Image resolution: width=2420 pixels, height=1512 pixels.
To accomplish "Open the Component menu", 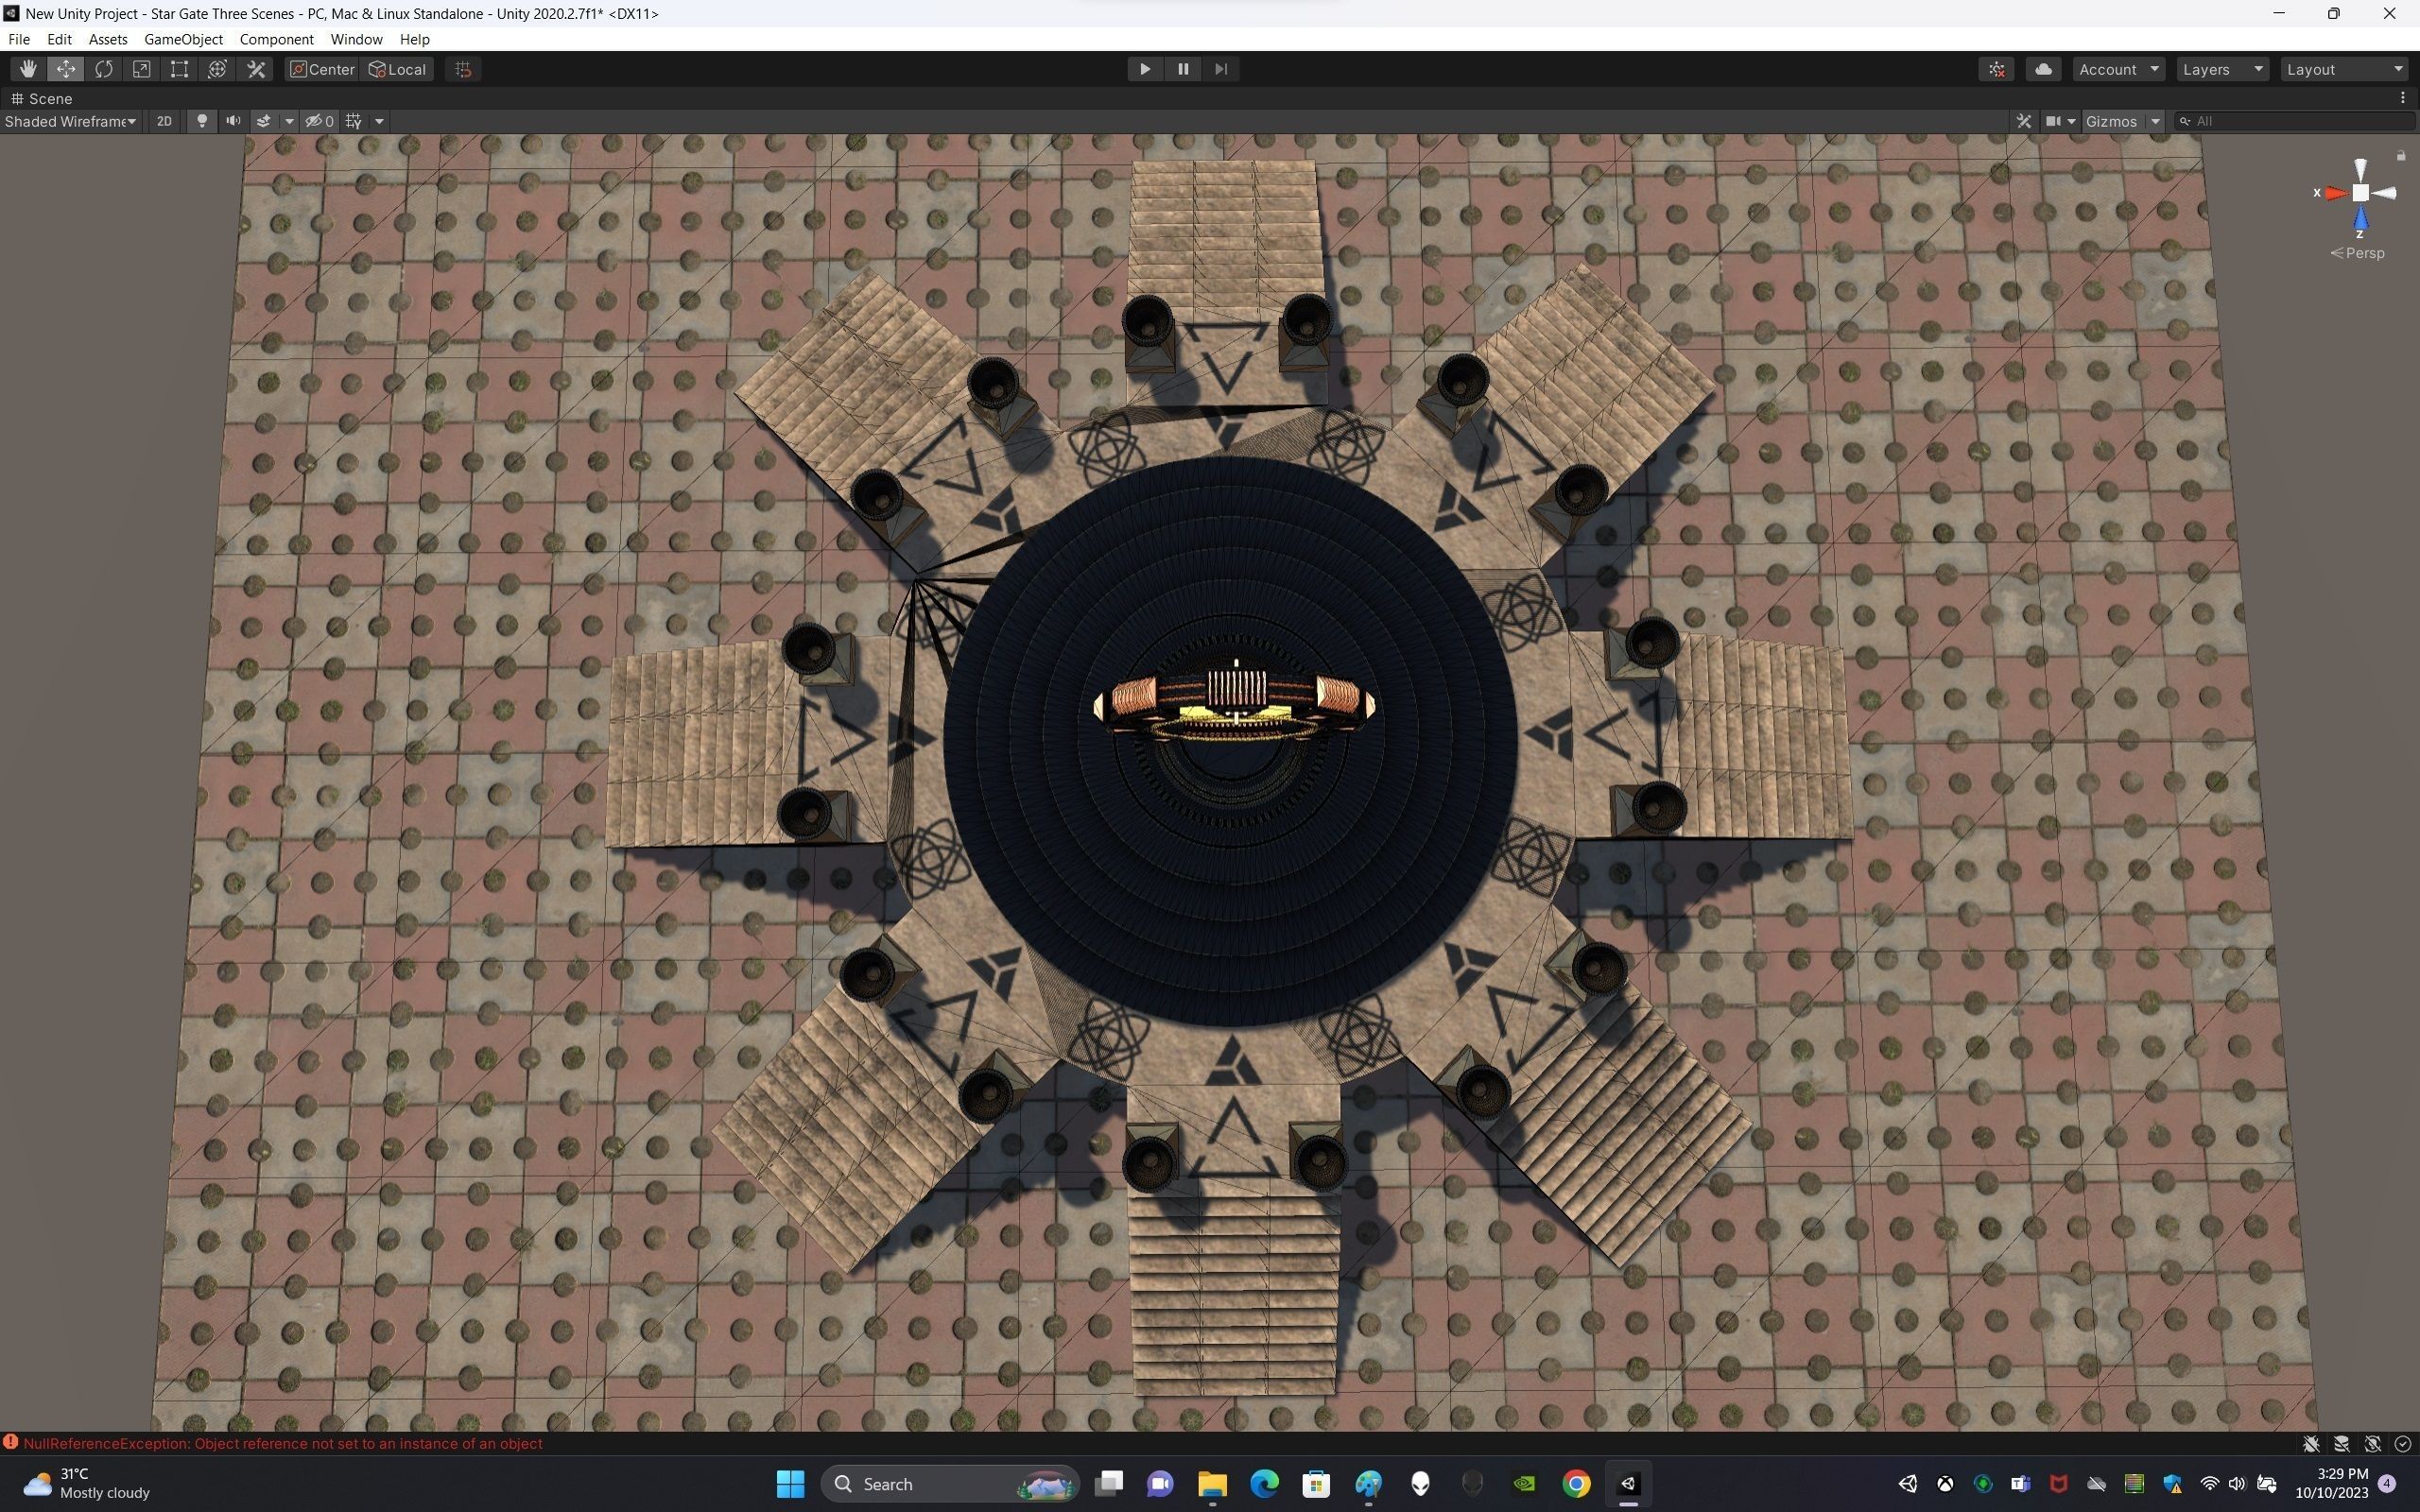I will (x=276, y=39).
